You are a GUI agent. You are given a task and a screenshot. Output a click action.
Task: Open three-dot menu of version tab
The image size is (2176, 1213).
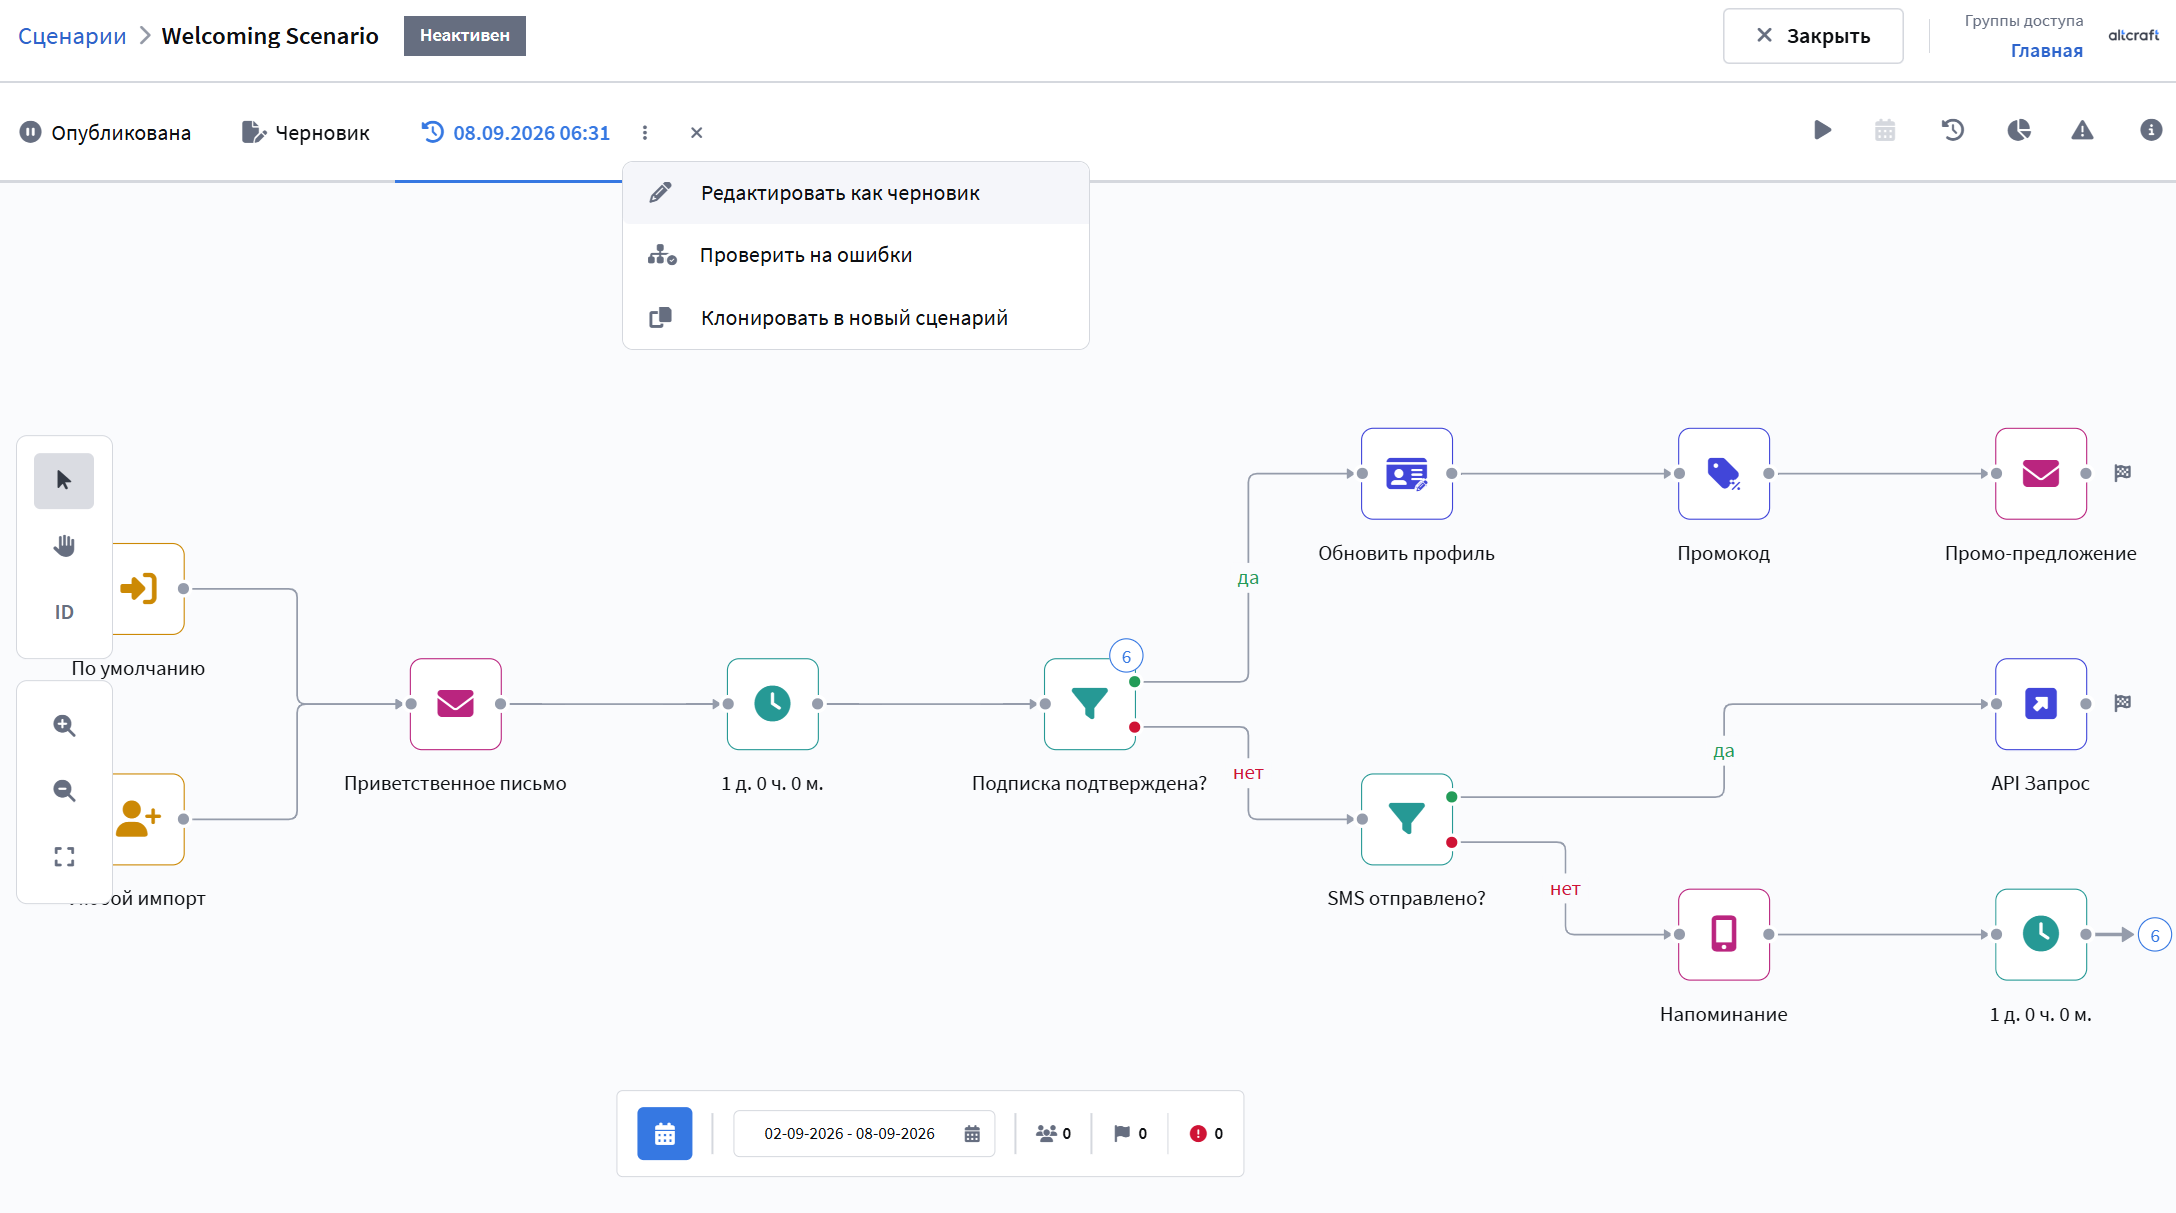(x=645, y=133)
